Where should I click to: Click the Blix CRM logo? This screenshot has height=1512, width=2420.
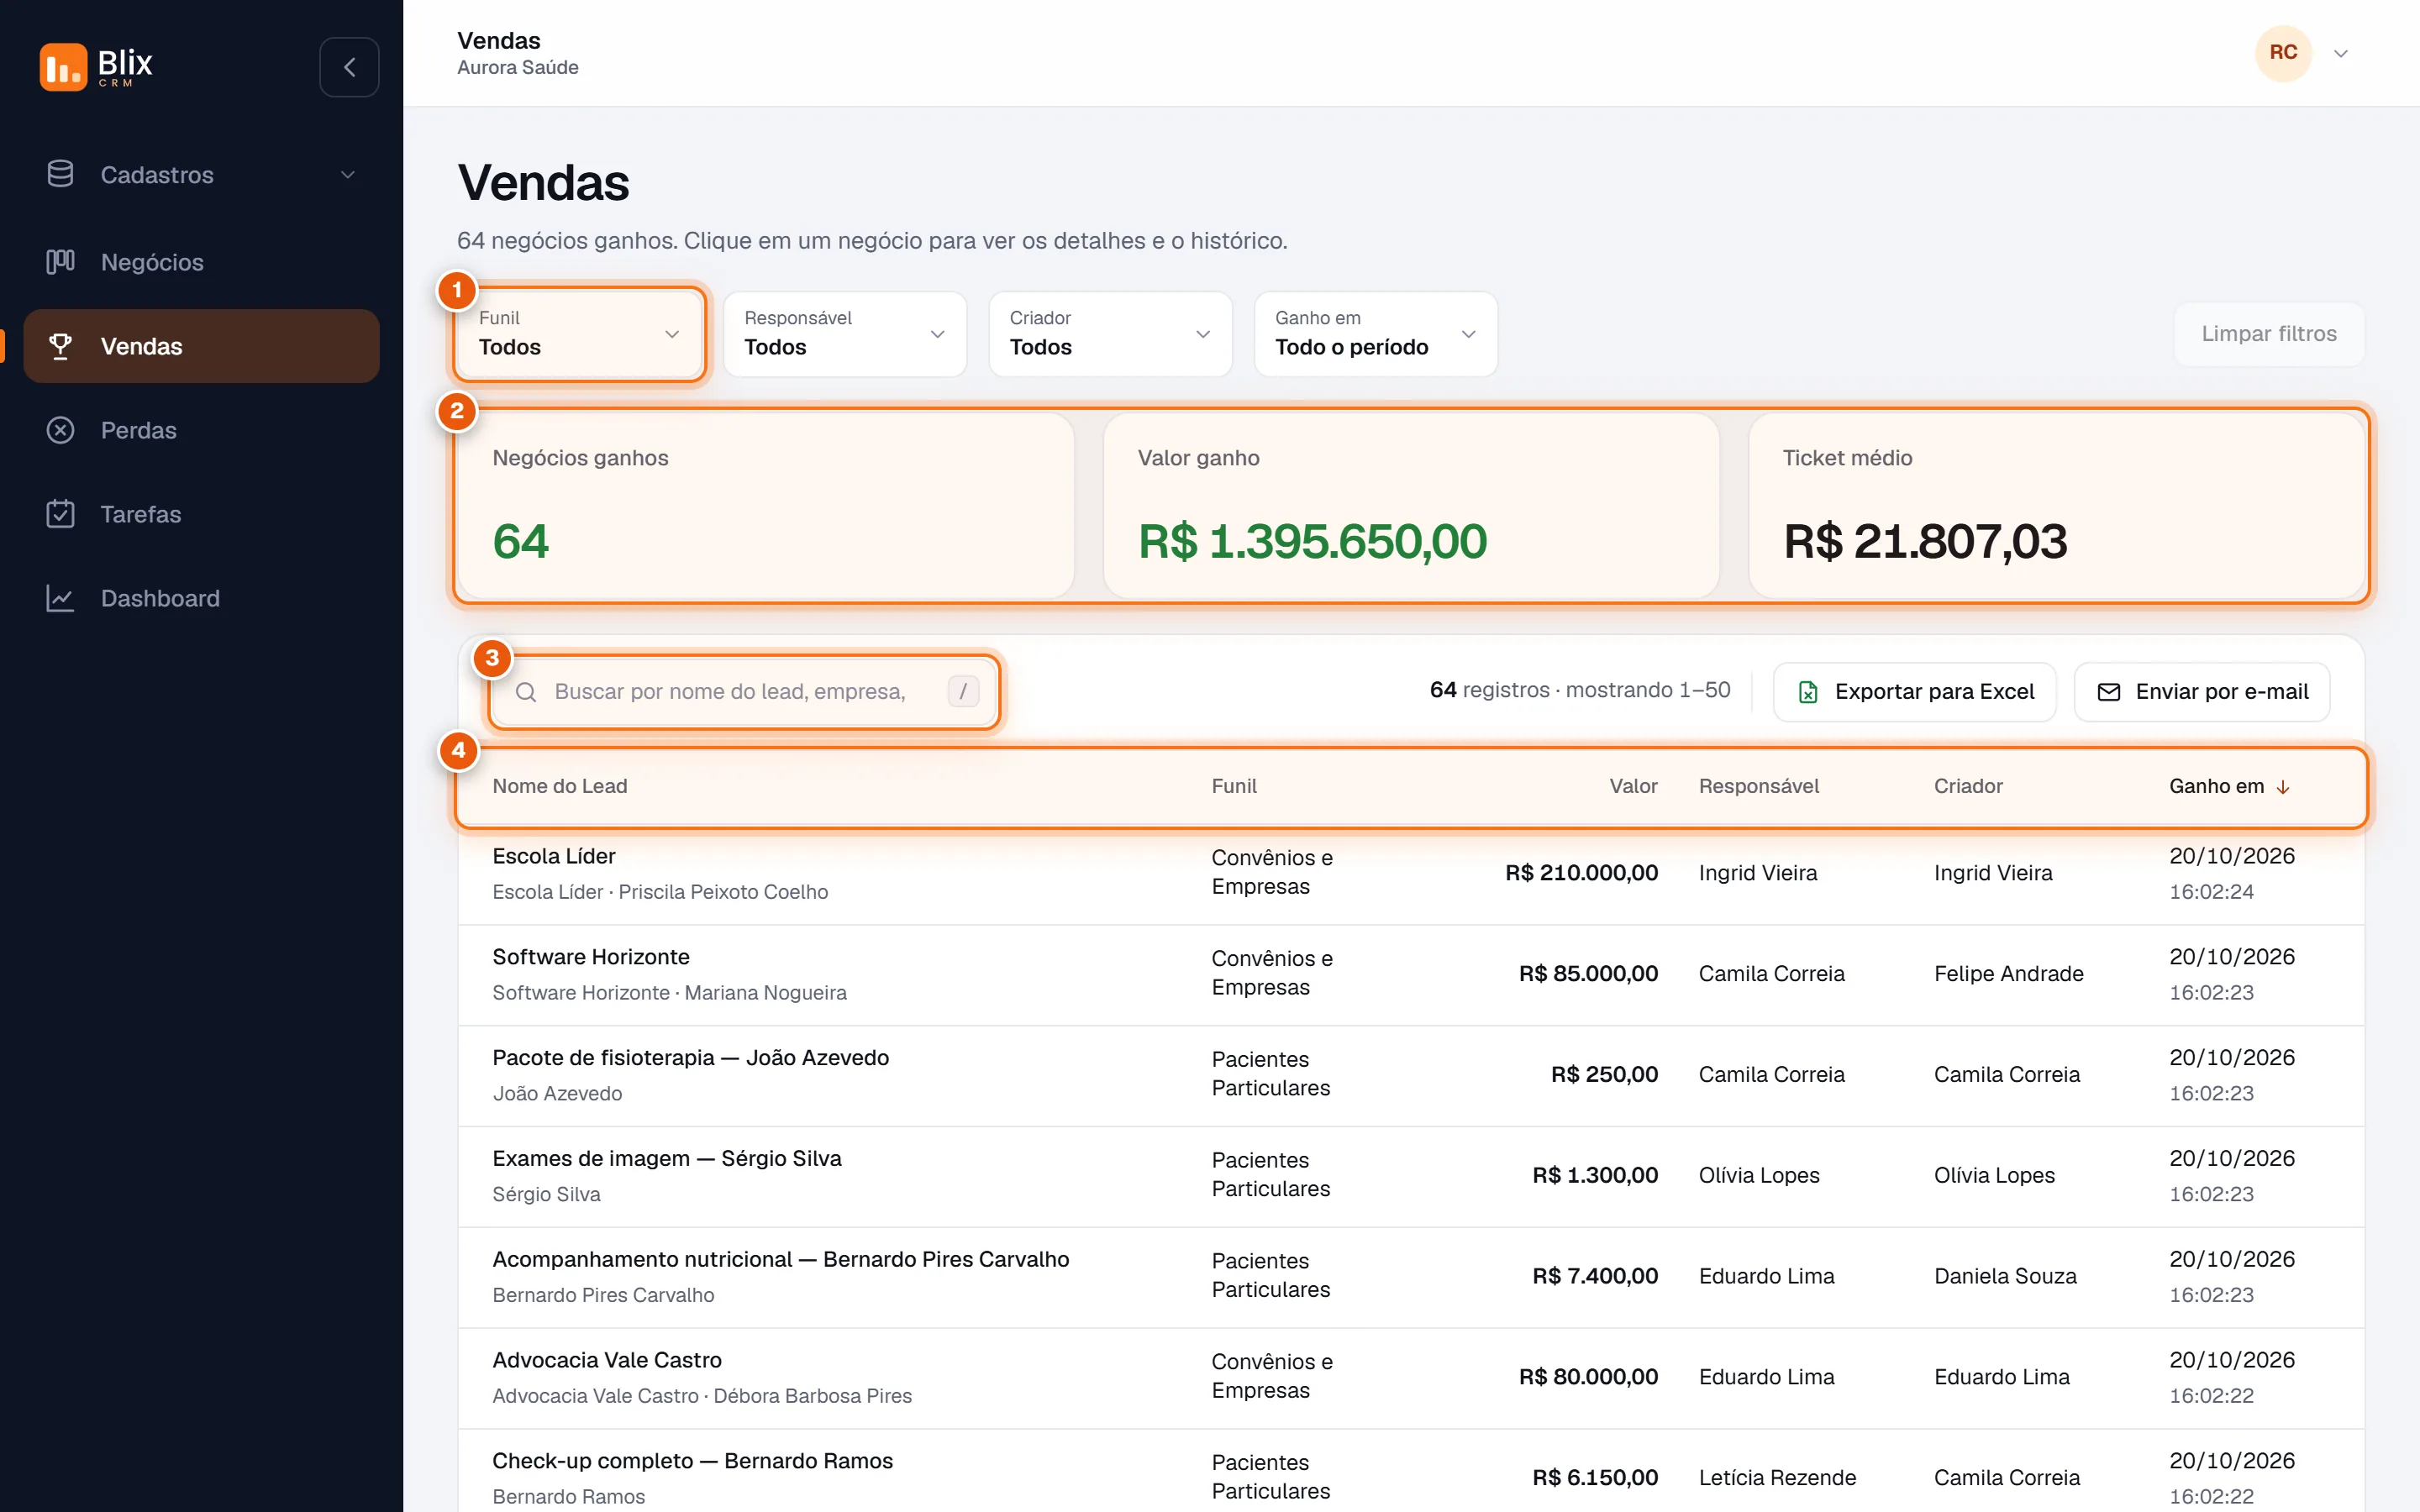(96, 67)
